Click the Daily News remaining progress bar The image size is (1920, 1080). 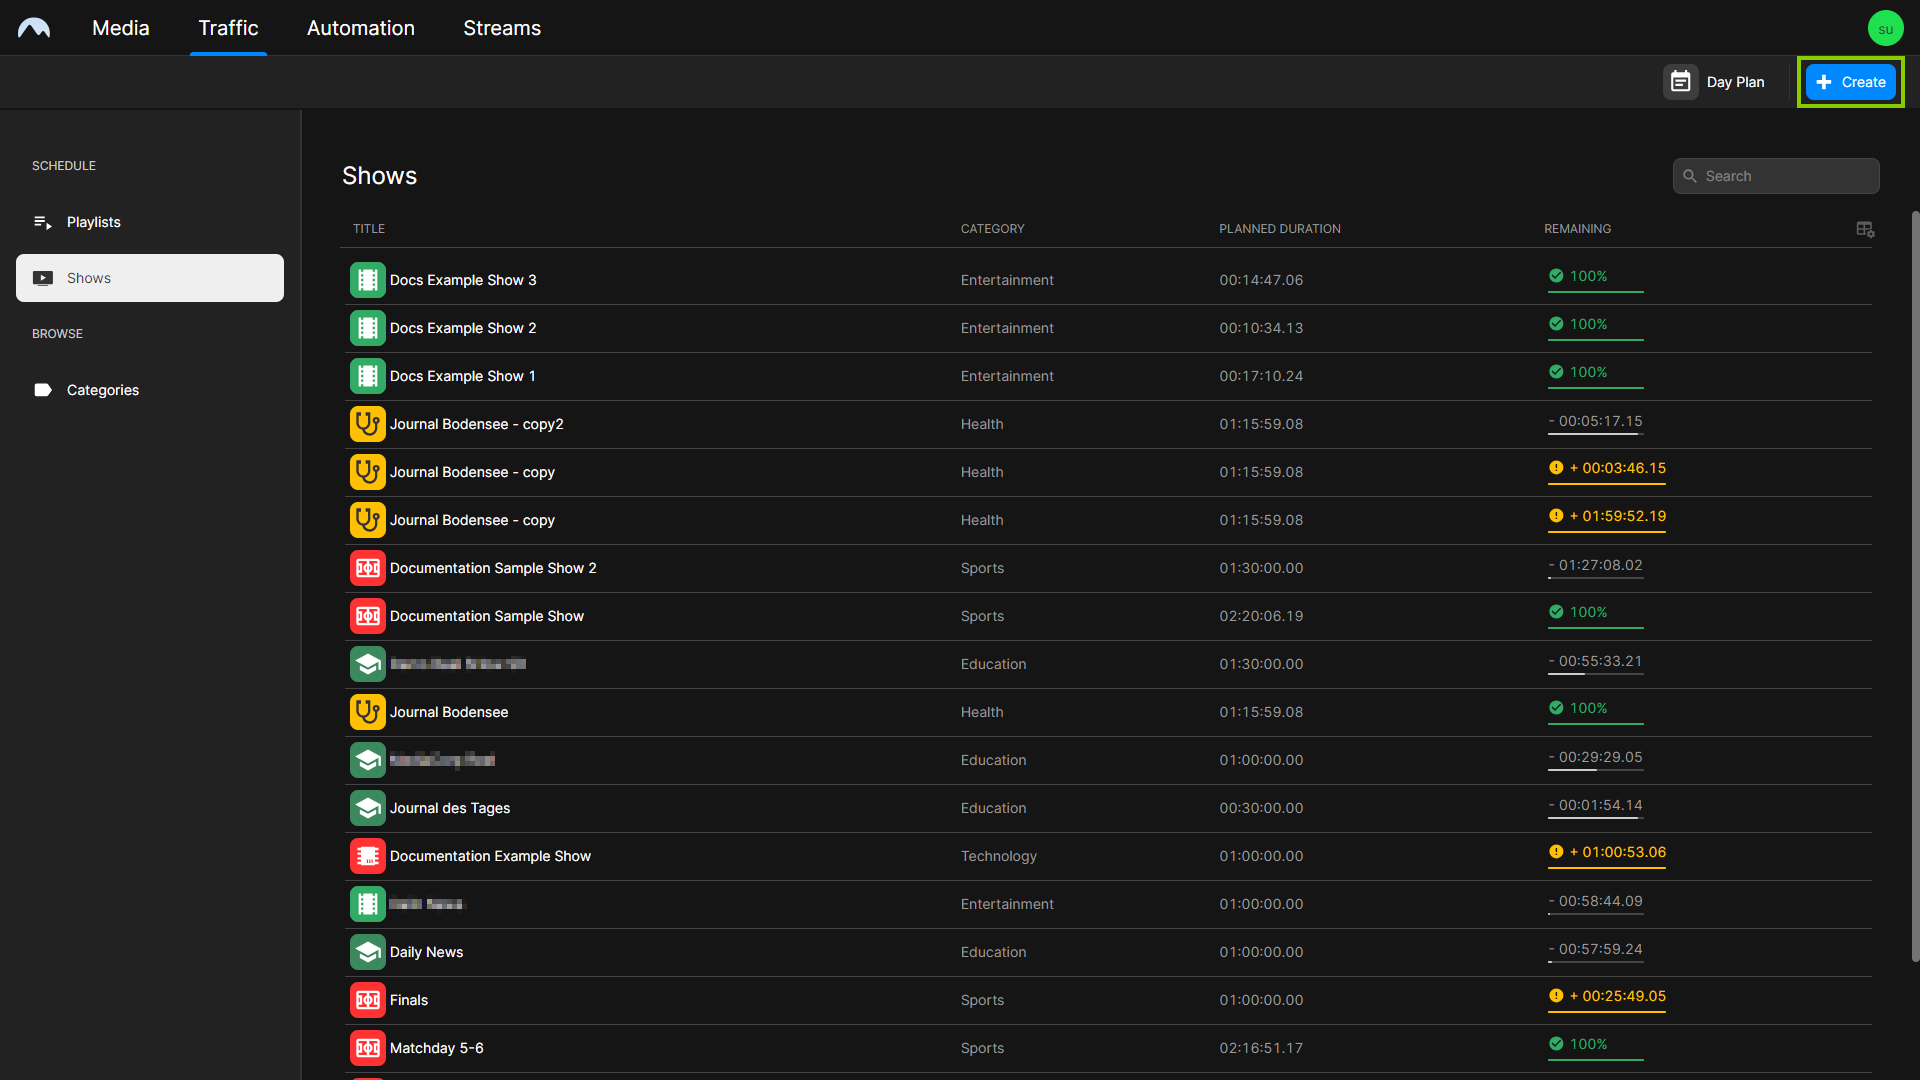(1595, 962)
